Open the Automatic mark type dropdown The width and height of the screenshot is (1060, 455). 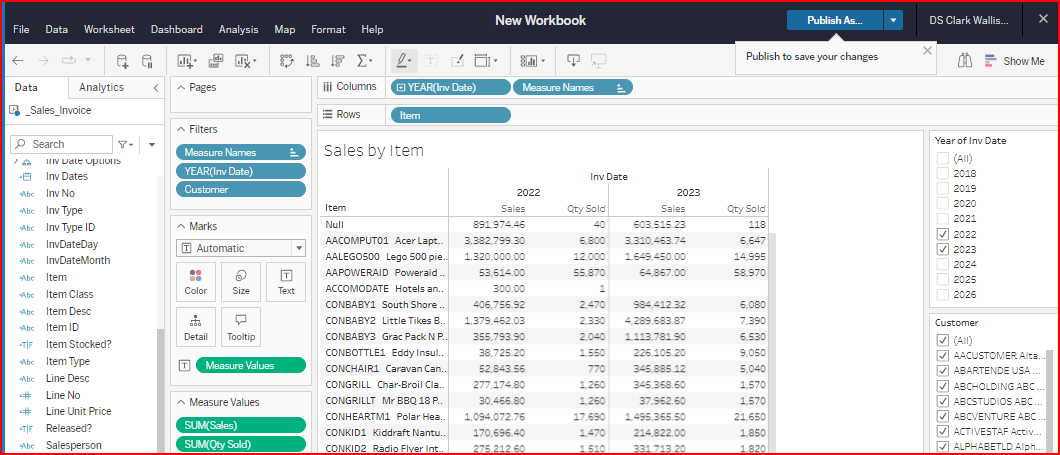(241, 248)
